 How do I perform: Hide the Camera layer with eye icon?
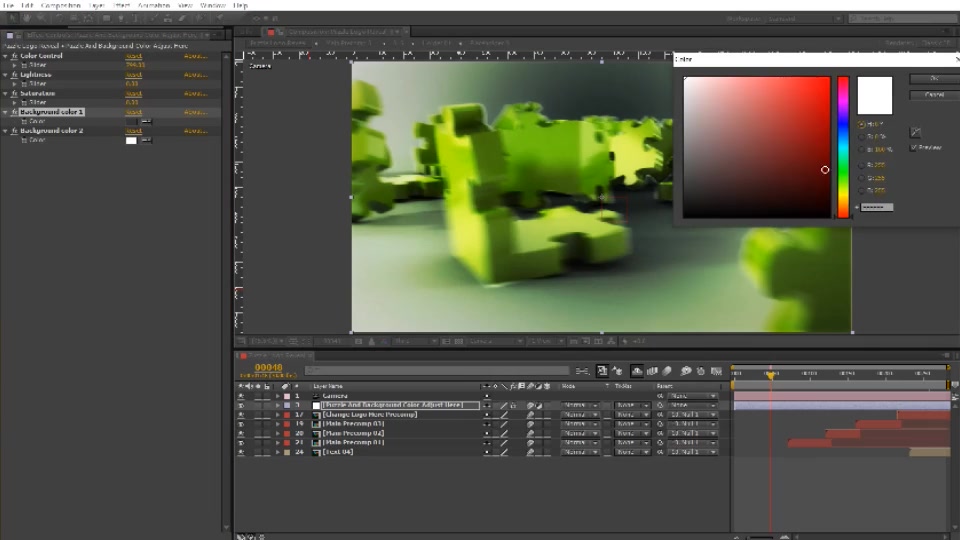tap(241, 396)
